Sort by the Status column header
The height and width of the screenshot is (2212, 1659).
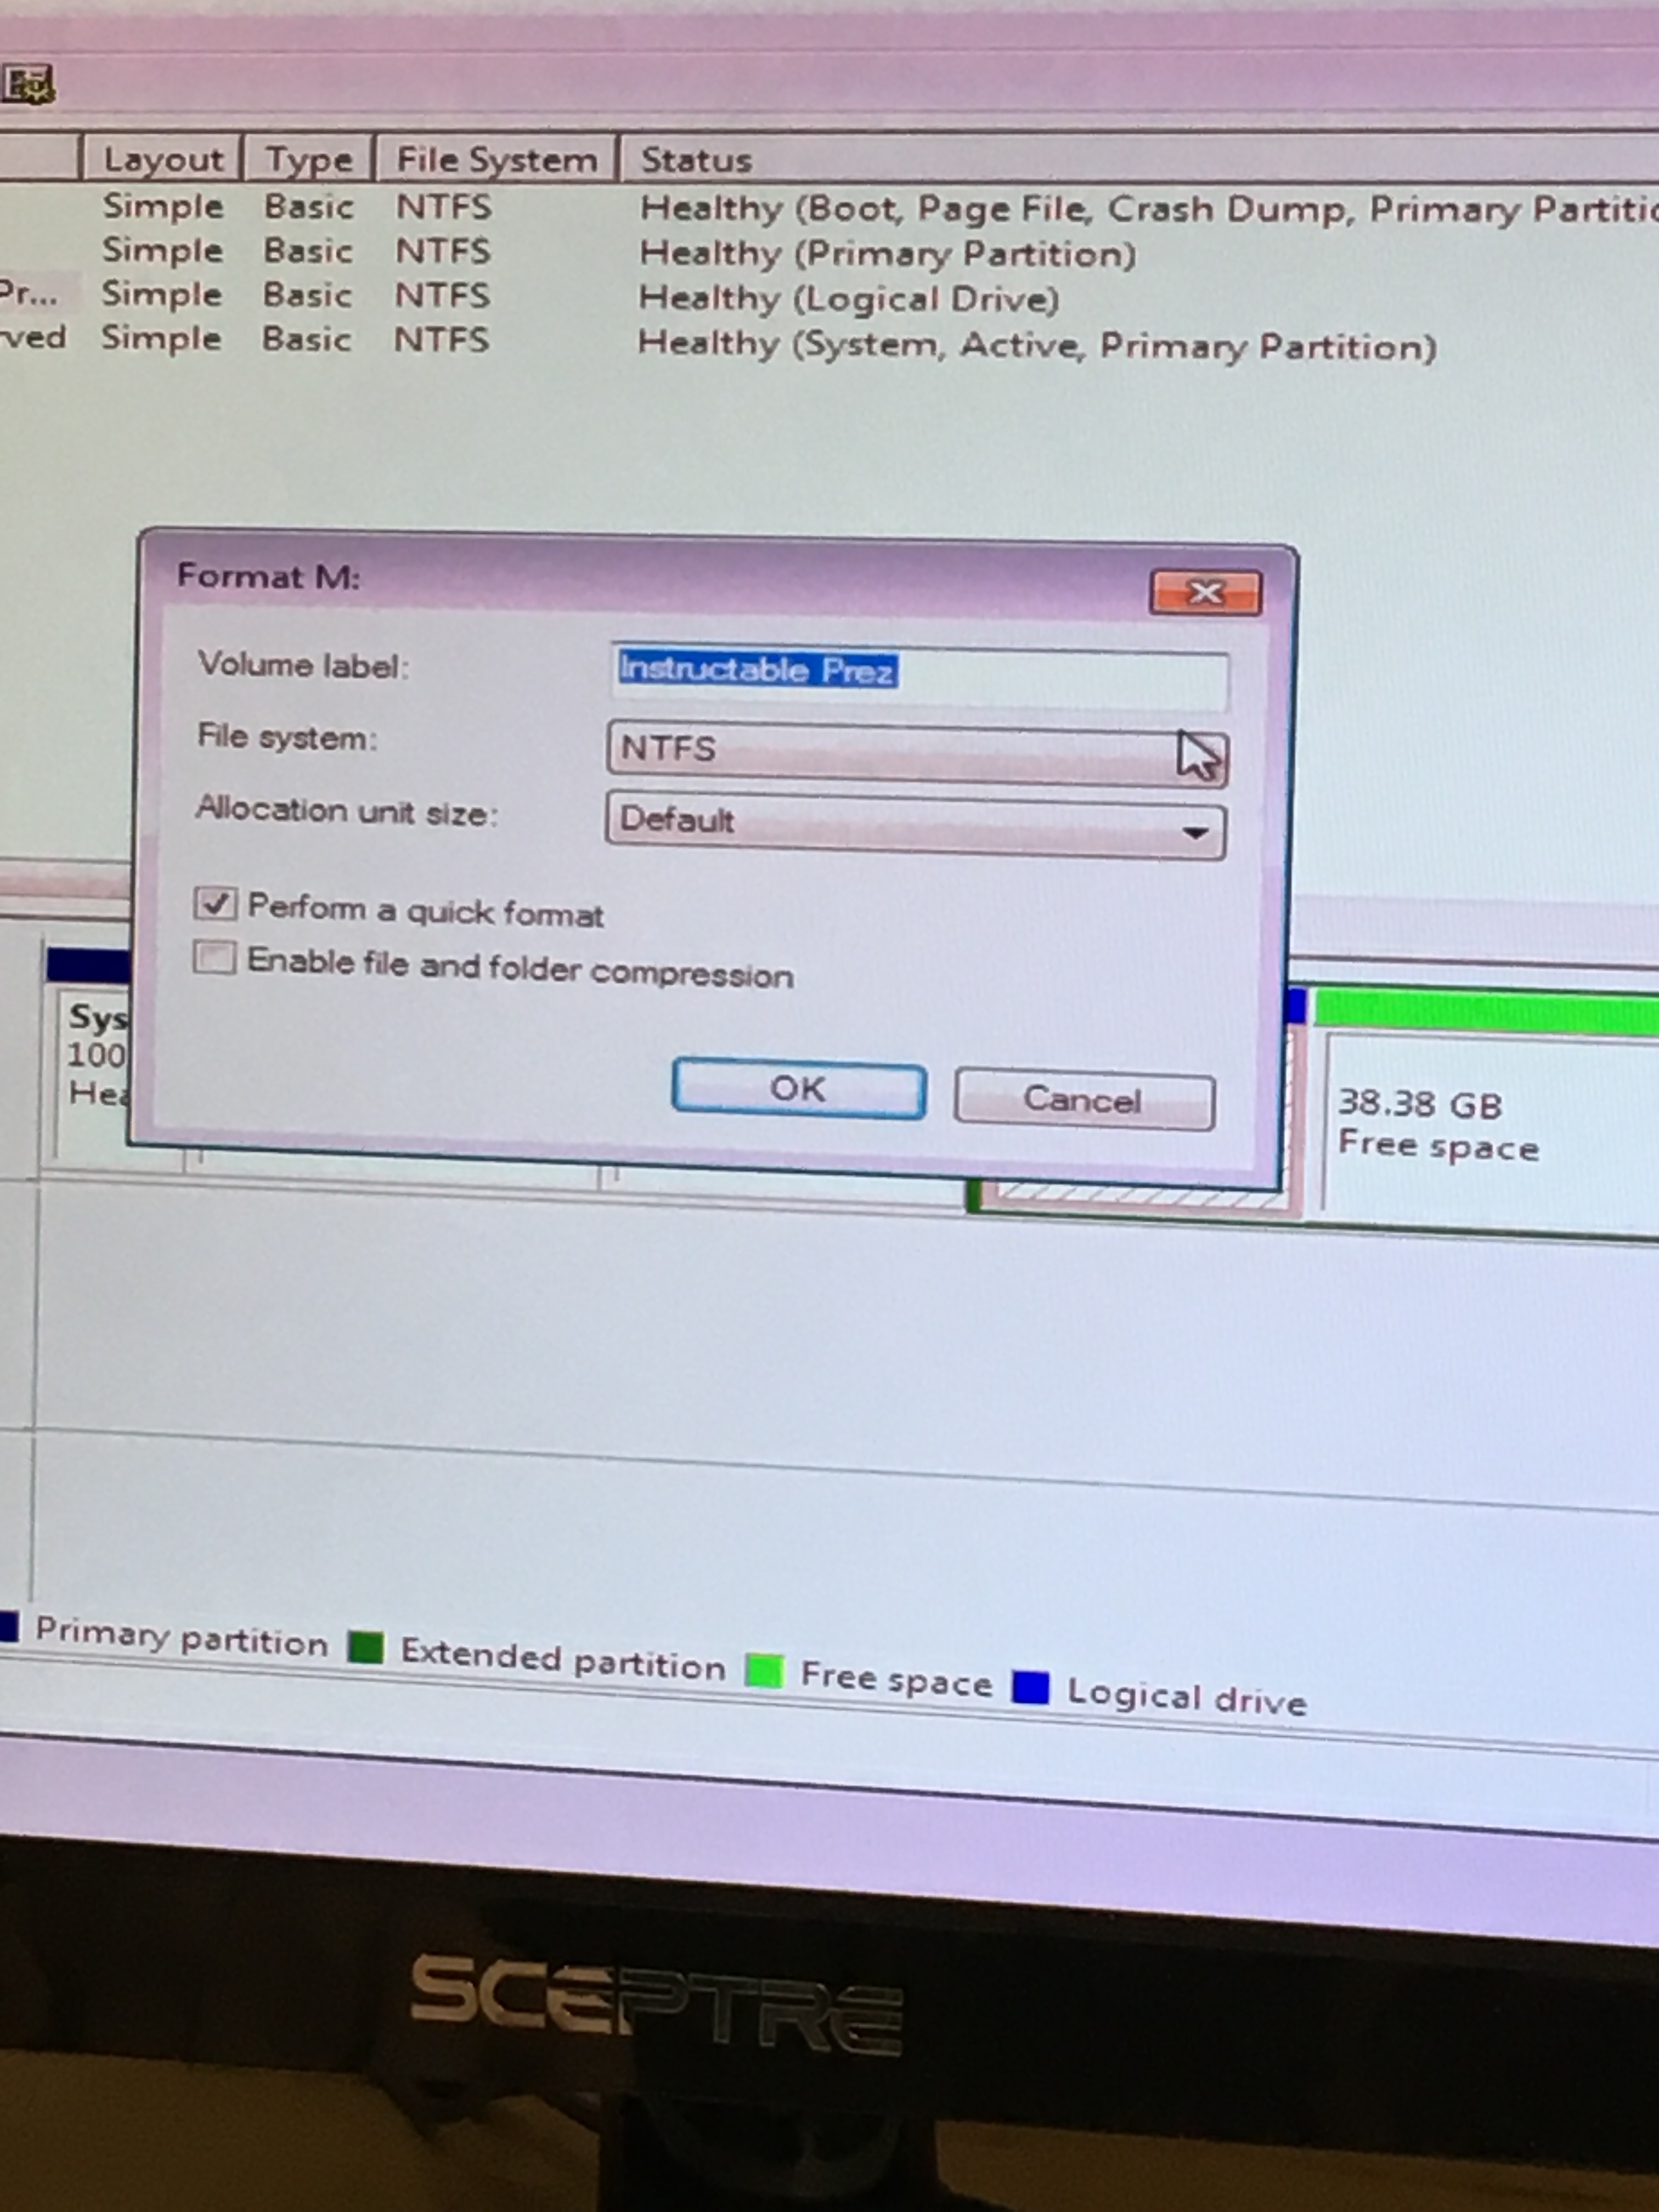tap(1139, 160)
